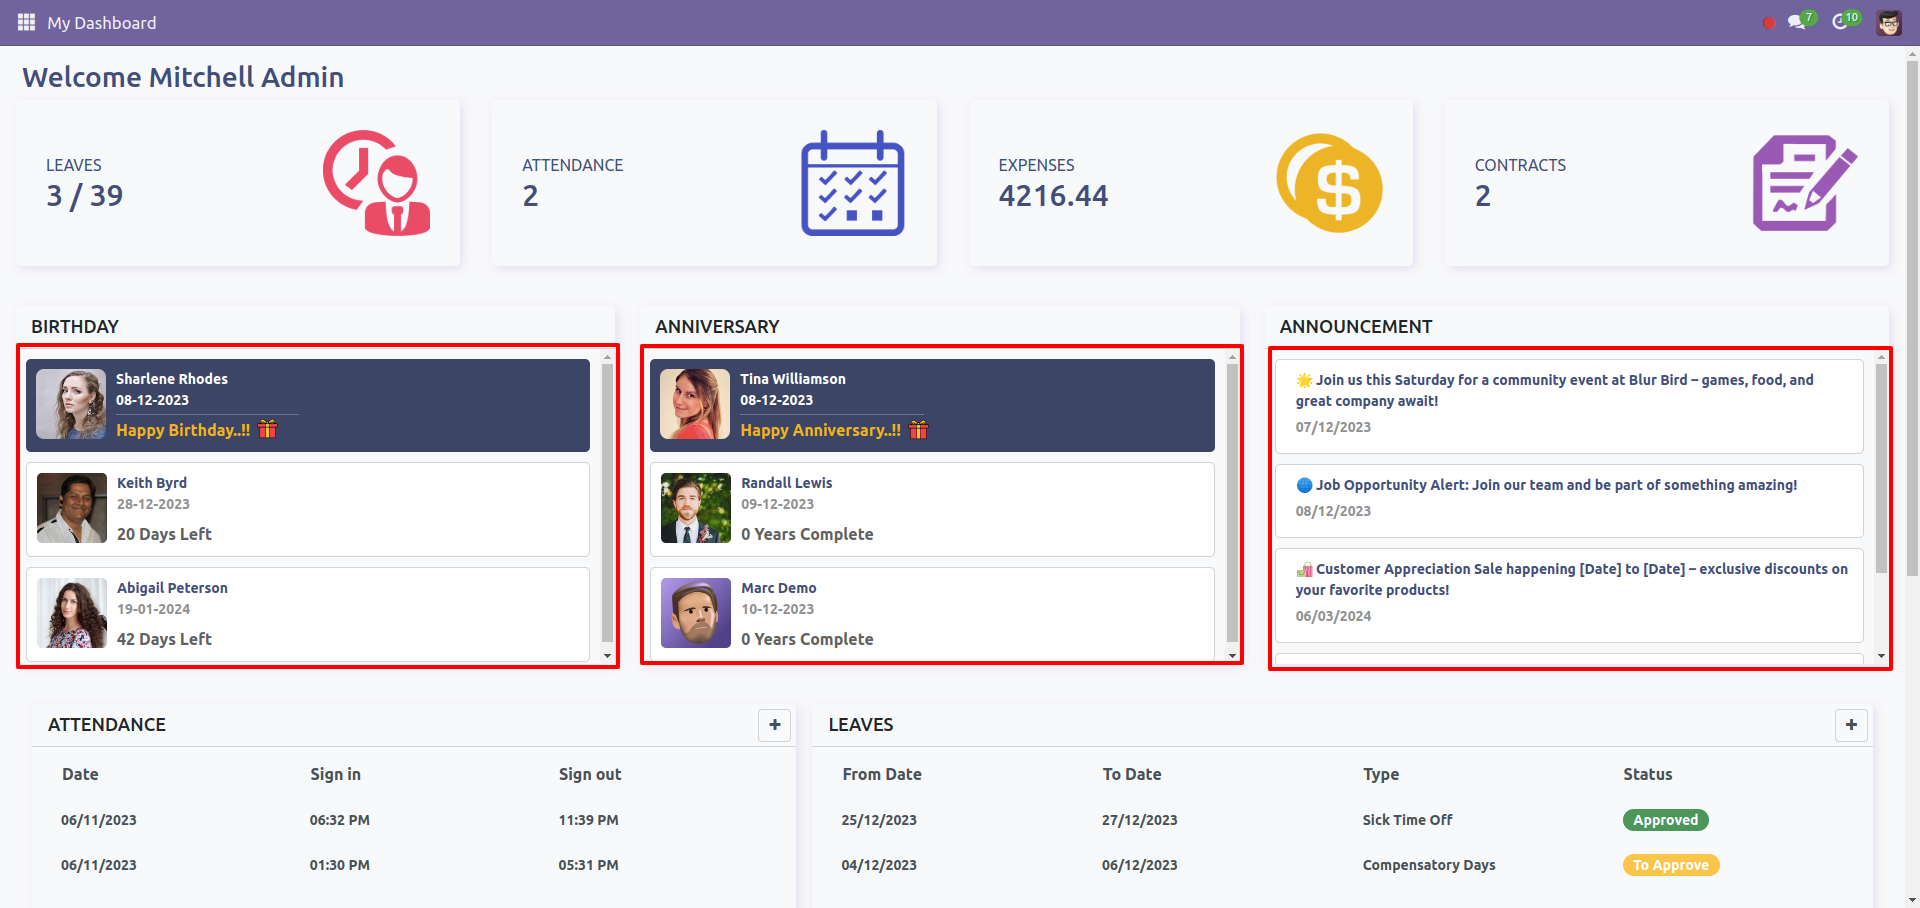Screen dimensions: 1920x908
Task: Add attendance with the plus button
Action: pyautogui.click(x=775, y=725)
